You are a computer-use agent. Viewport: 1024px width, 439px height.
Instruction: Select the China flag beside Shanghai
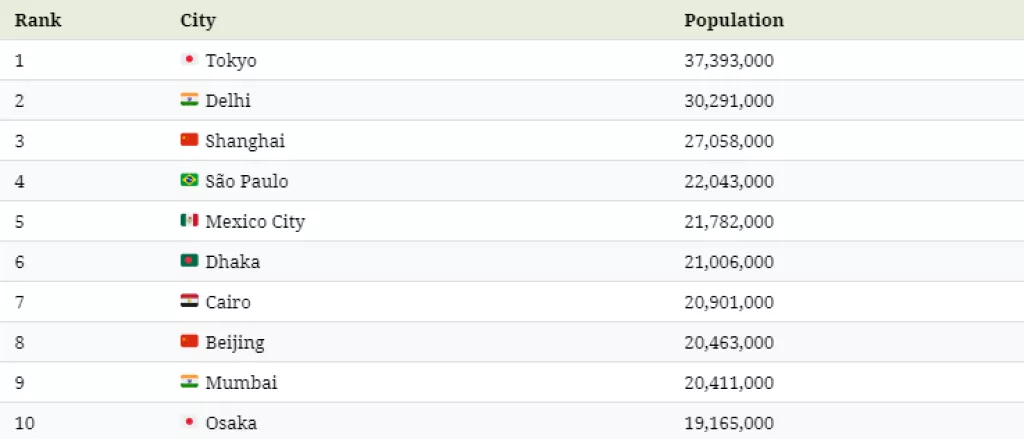tap(189, 140)
